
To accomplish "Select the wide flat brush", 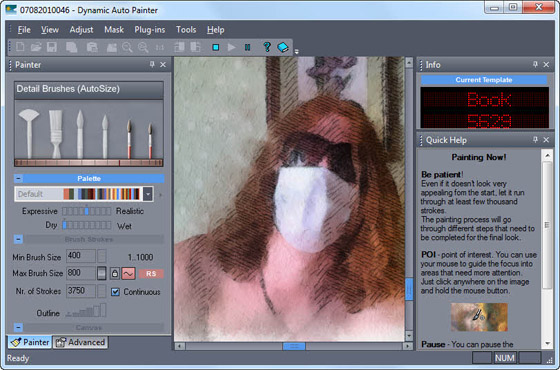I will [55, 133].
